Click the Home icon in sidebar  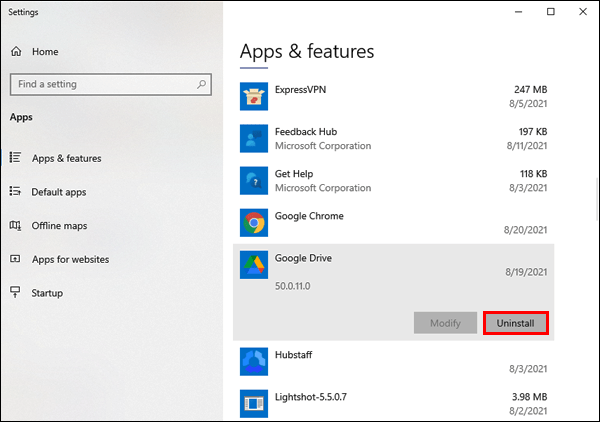[x=16, y=51]
